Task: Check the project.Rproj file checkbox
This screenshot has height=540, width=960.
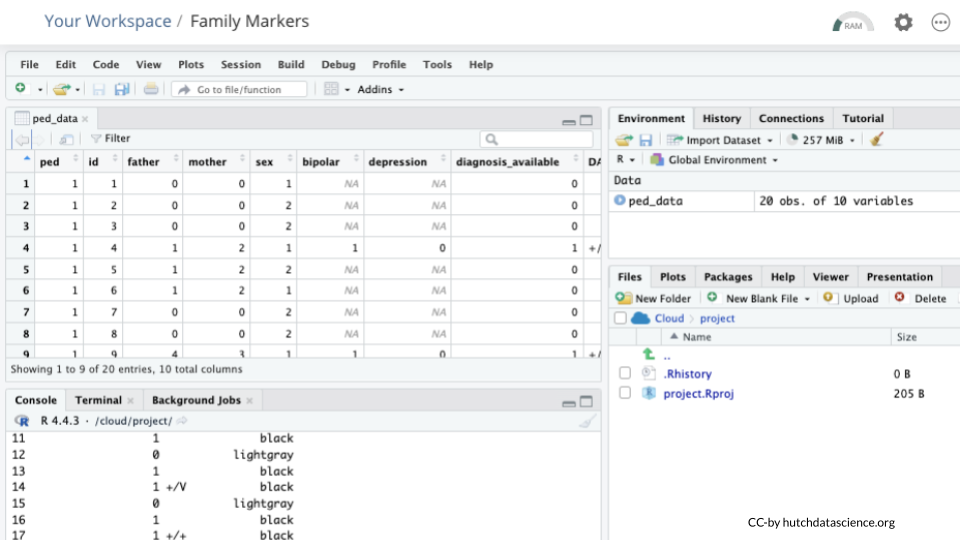Action: (x=624, y=392)
